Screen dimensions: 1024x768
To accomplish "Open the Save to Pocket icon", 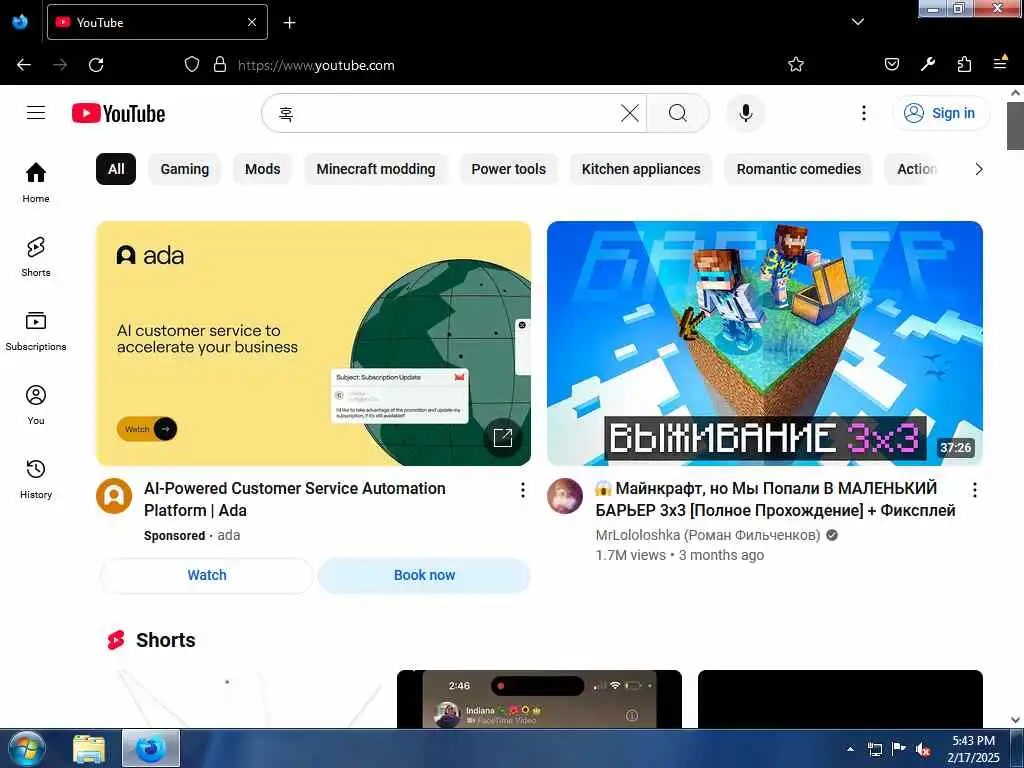I will click(891, 65).
